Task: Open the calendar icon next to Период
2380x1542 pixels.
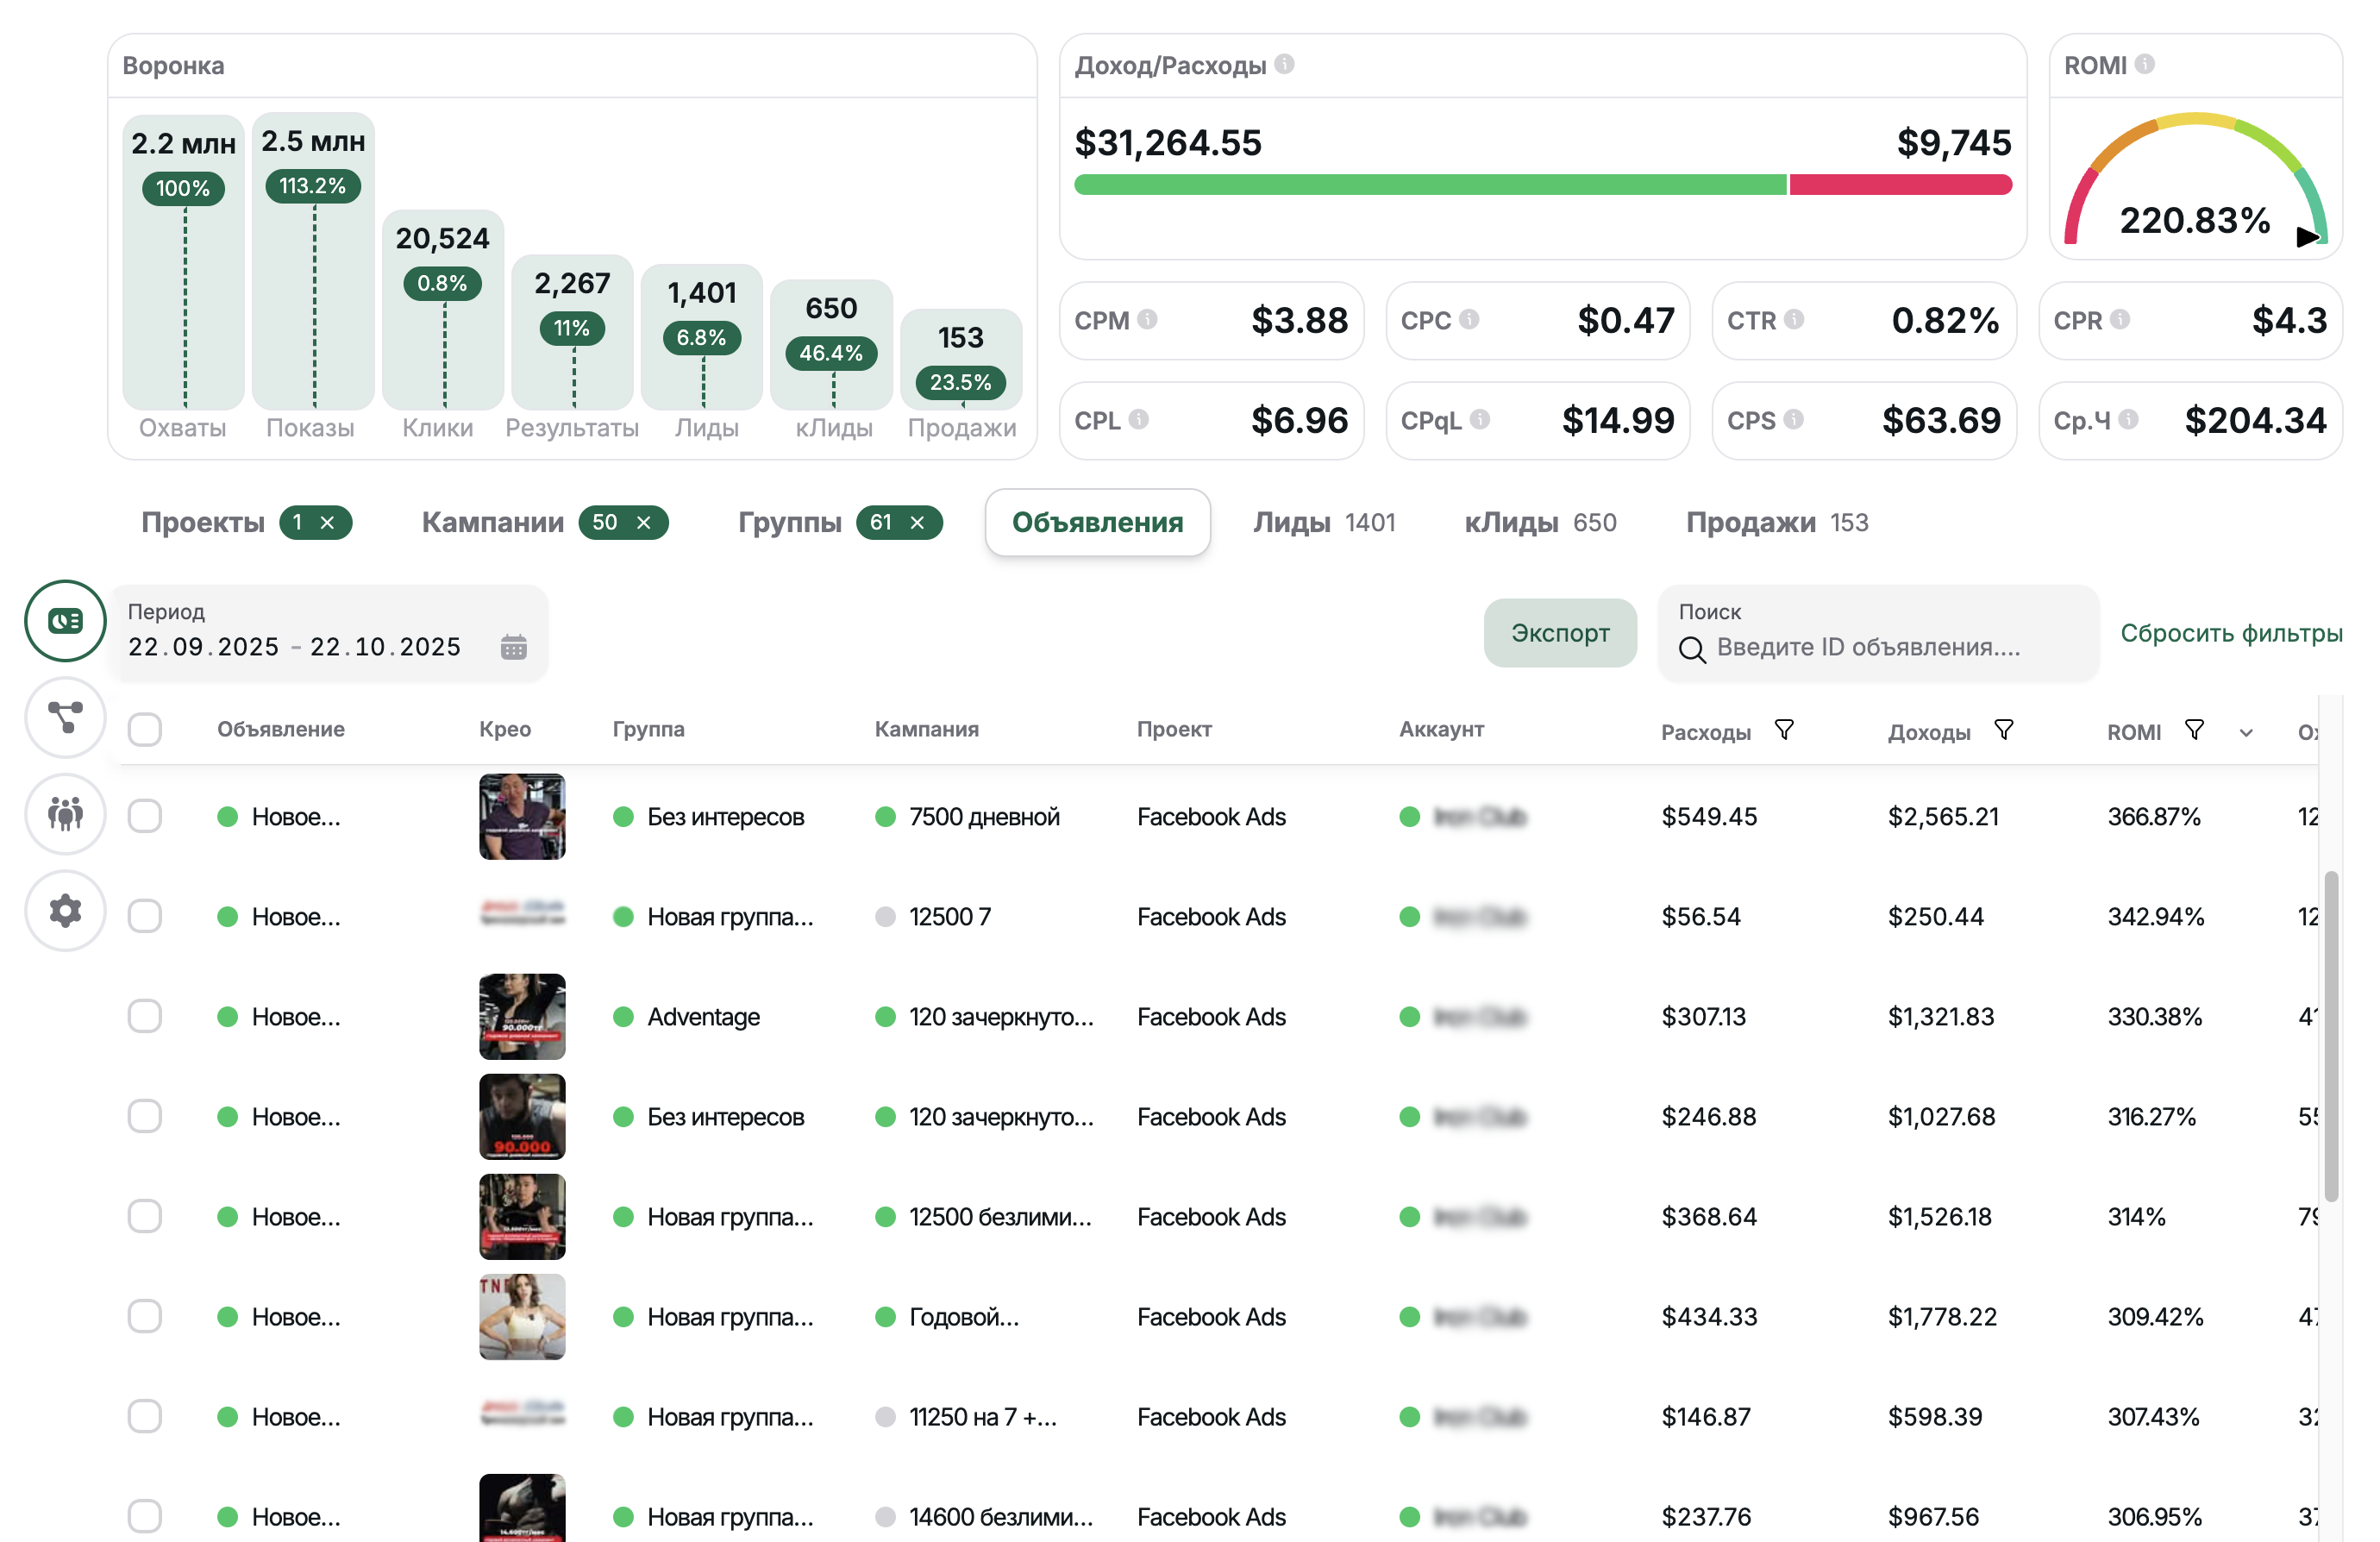Action: pyautogui.click(x=514, y=646)
